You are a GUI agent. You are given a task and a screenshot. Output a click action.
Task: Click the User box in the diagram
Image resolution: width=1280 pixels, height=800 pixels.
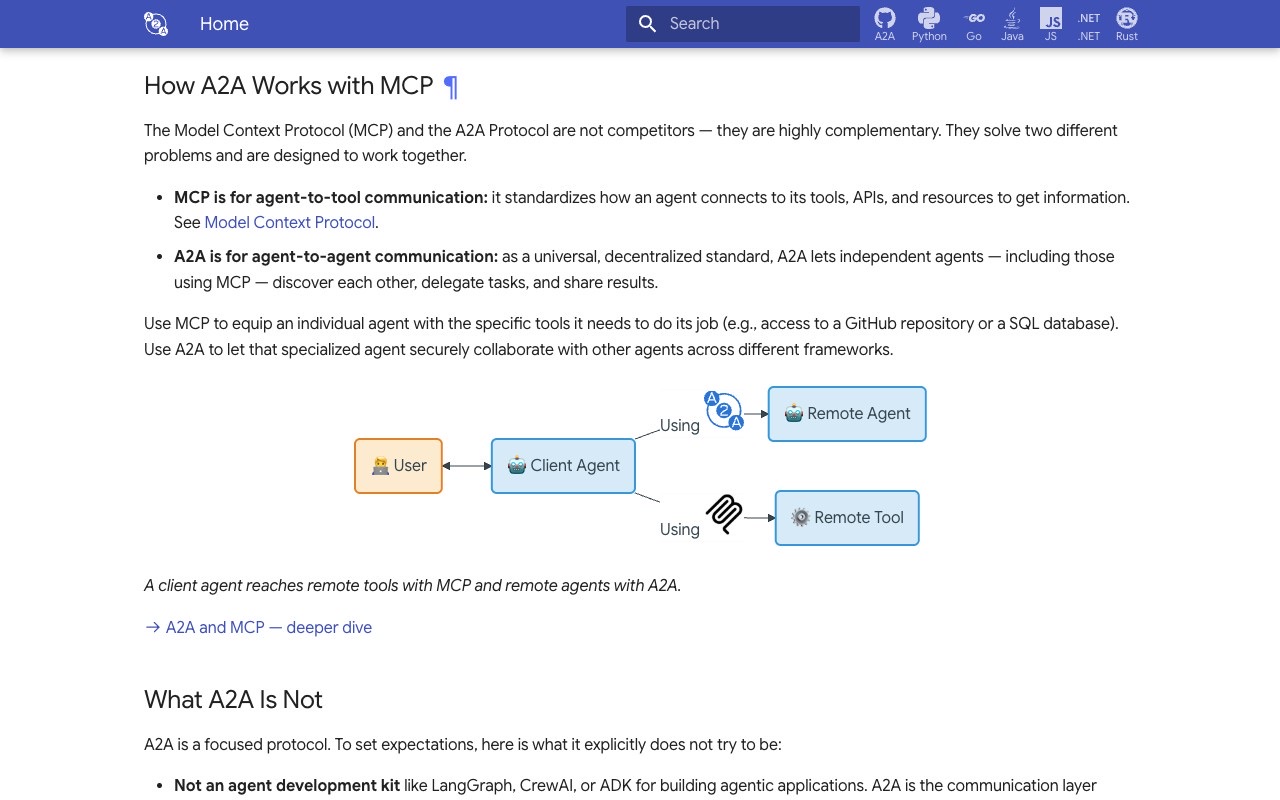(x=398, y=466)
